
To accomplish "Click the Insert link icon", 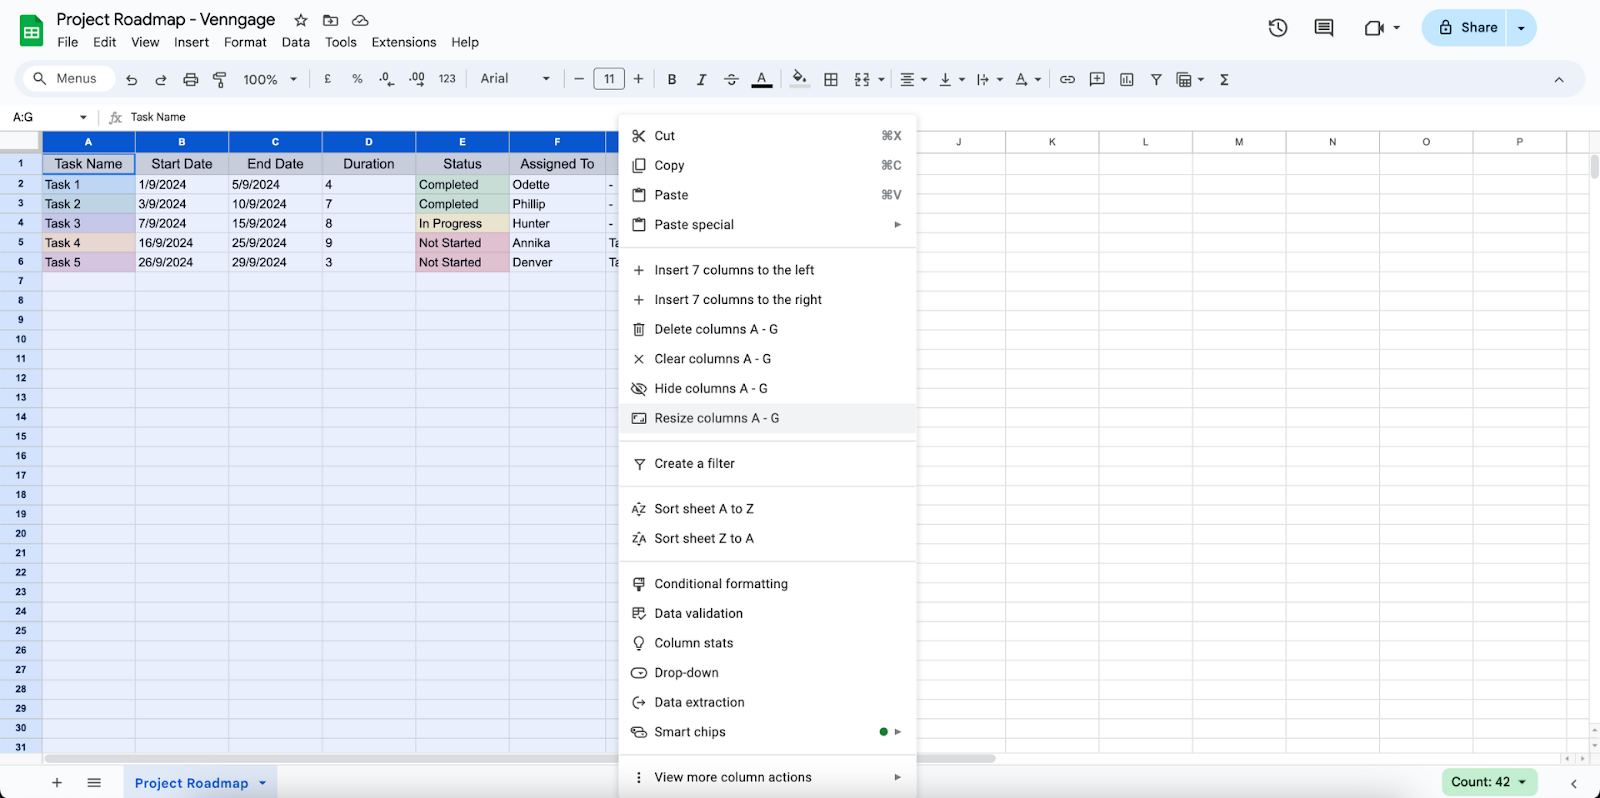I will click(1067, 79).
